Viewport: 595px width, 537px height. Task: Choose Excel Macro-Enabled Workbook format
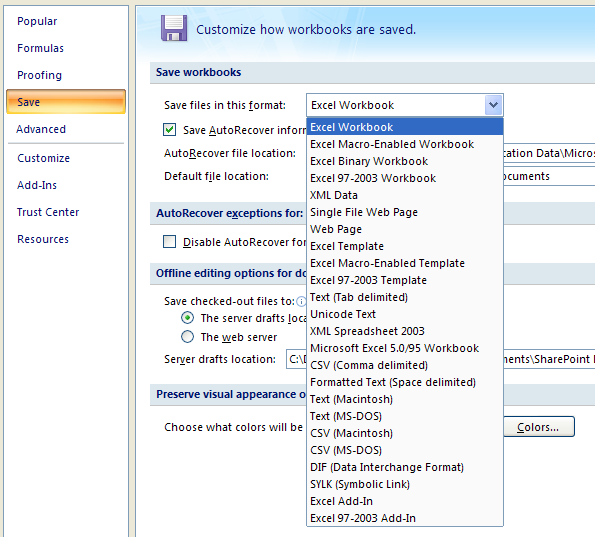coord(405,144)
